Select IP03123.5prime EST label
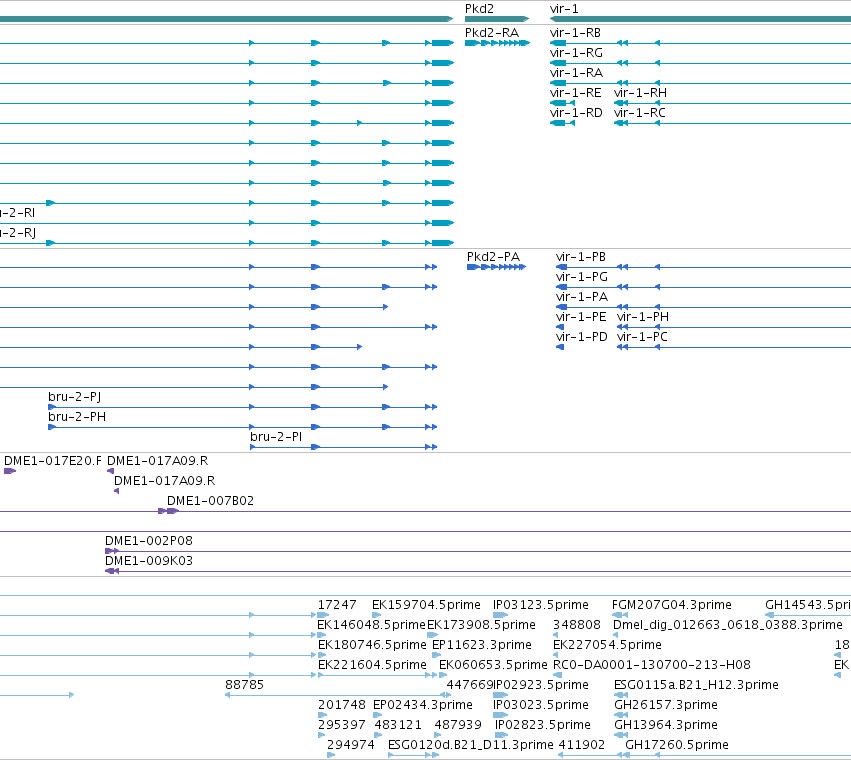851x760 pixels. coord(541,605)
